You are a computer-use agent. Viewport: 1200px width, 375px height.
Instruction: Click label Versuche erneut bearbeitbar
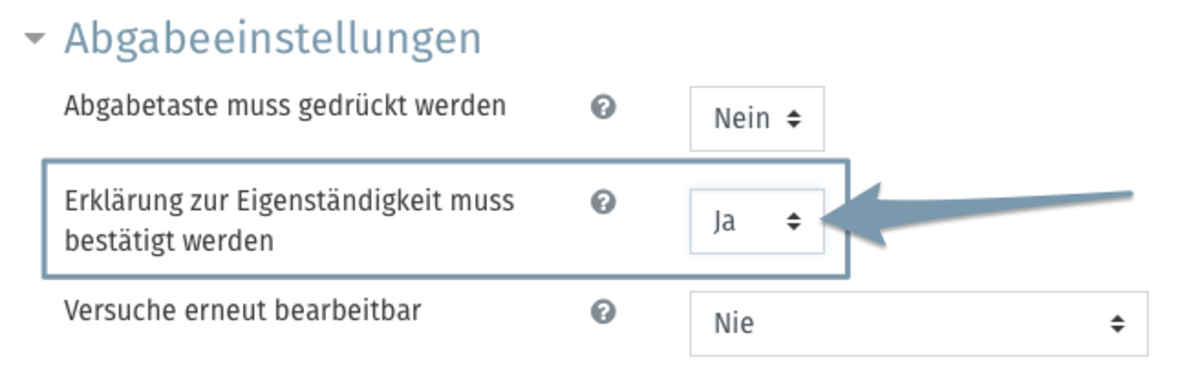[242, 310]
